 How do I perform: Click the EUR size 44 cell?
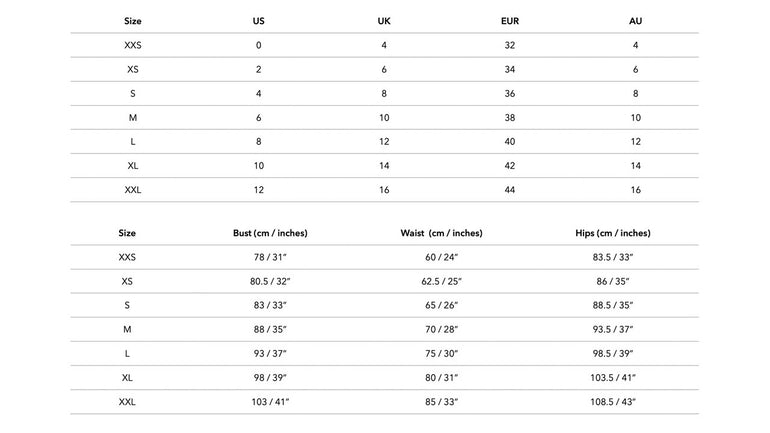[510, 190]
